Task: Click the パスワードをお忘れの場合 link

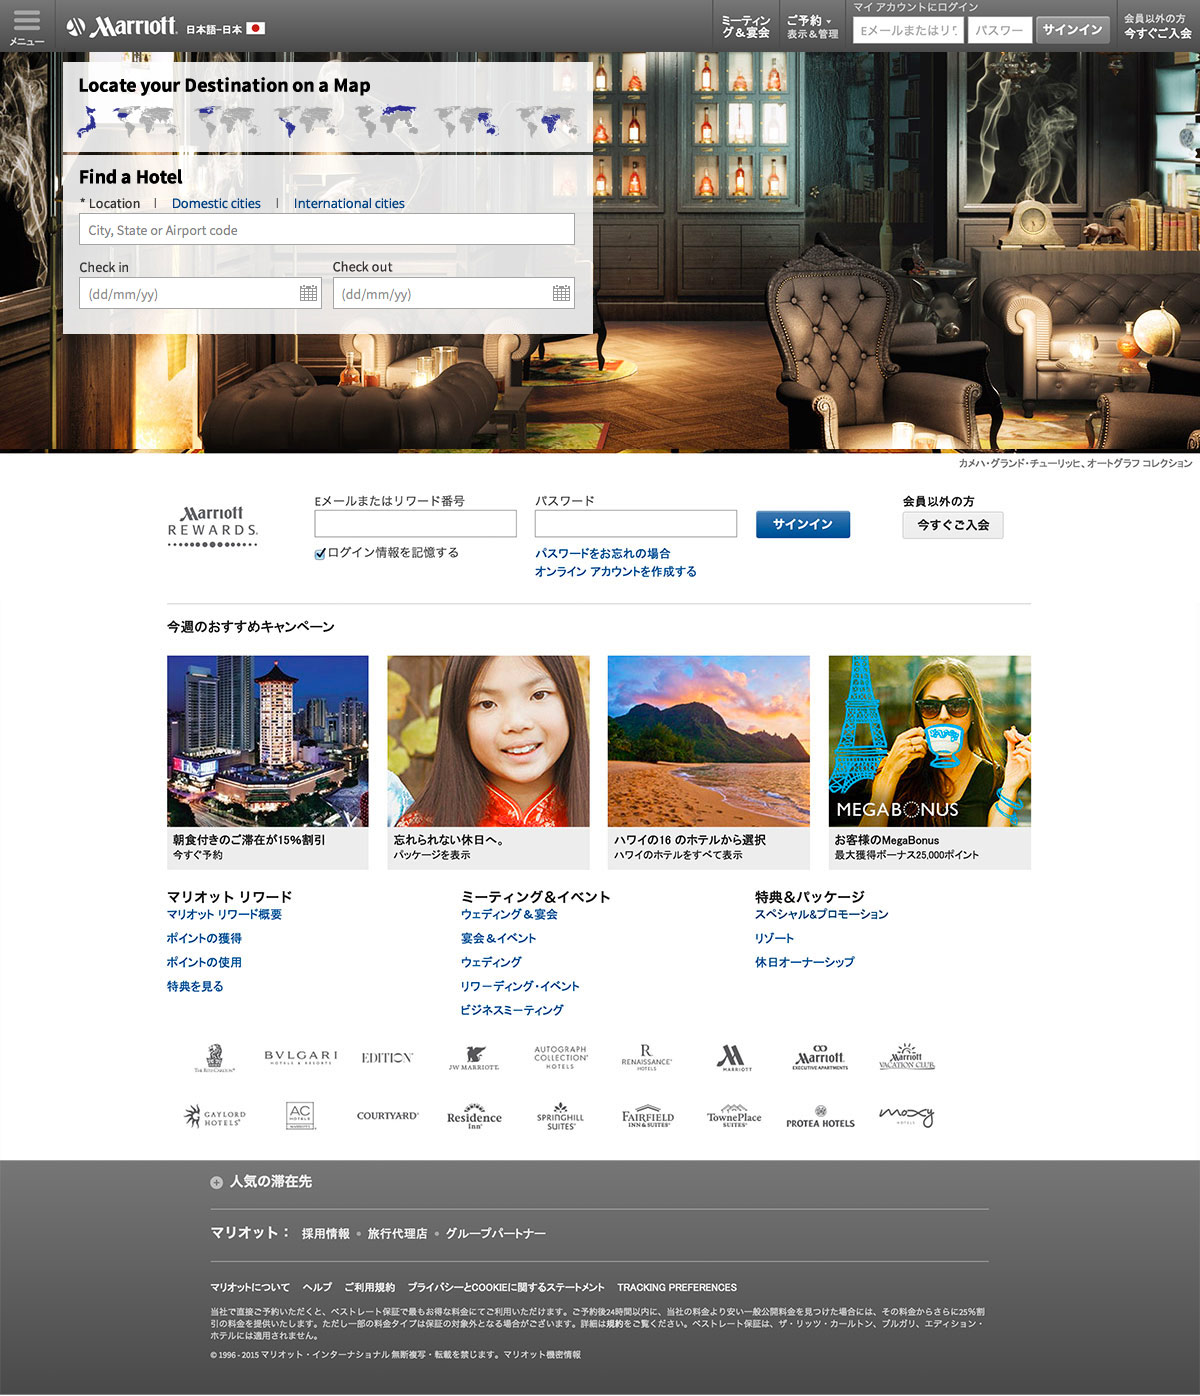Action: tap(602, 553)
